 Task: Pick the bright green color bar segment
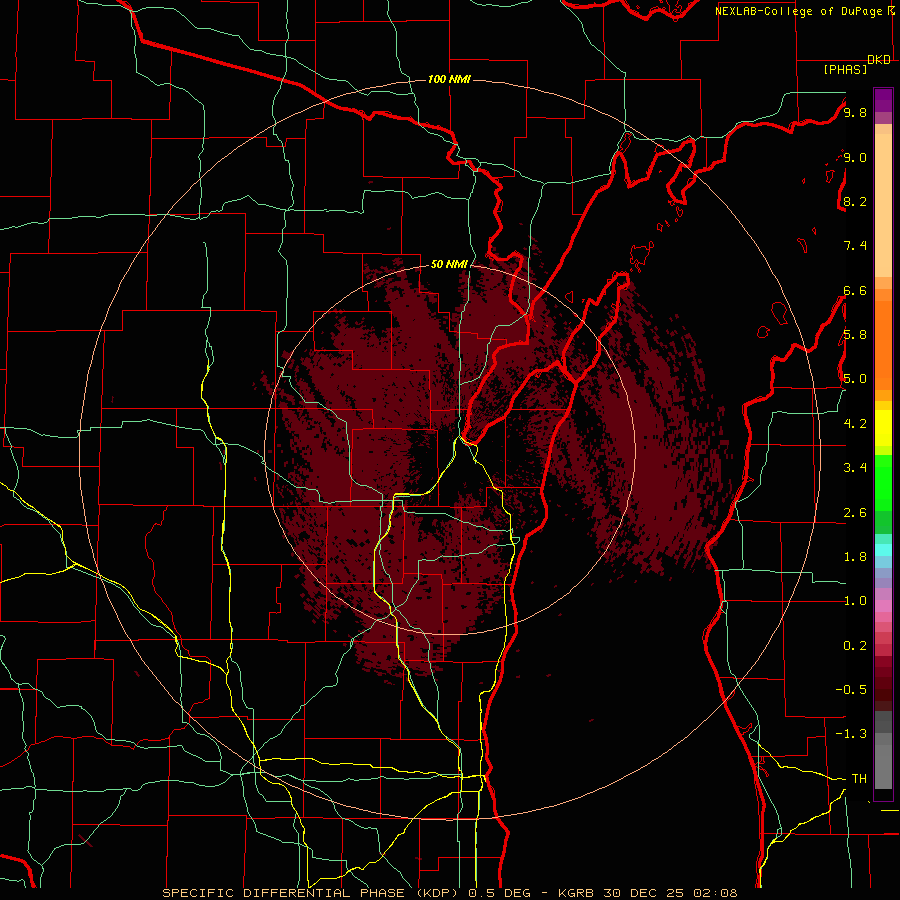pos(883,482)
